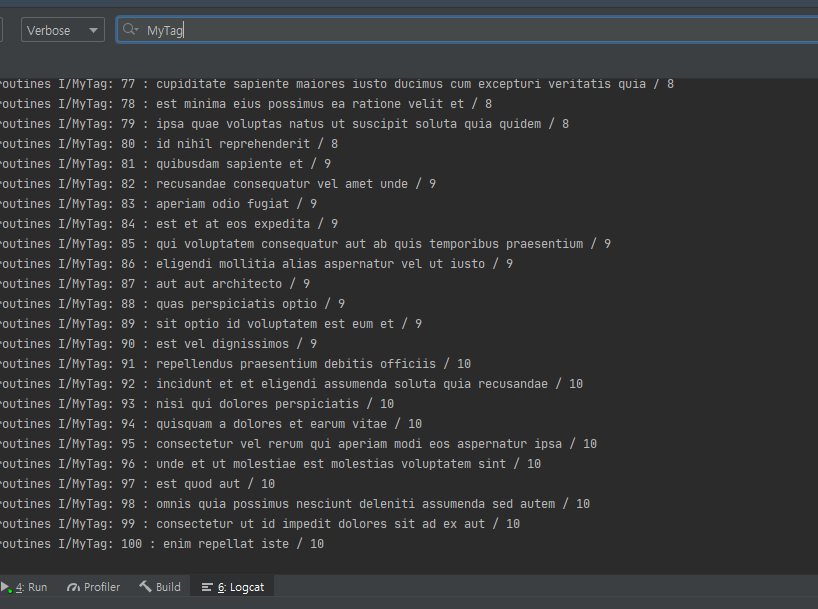Select log line 87 aut aut architecto
This screenshot has height=609, width=818.
point(155,284)
